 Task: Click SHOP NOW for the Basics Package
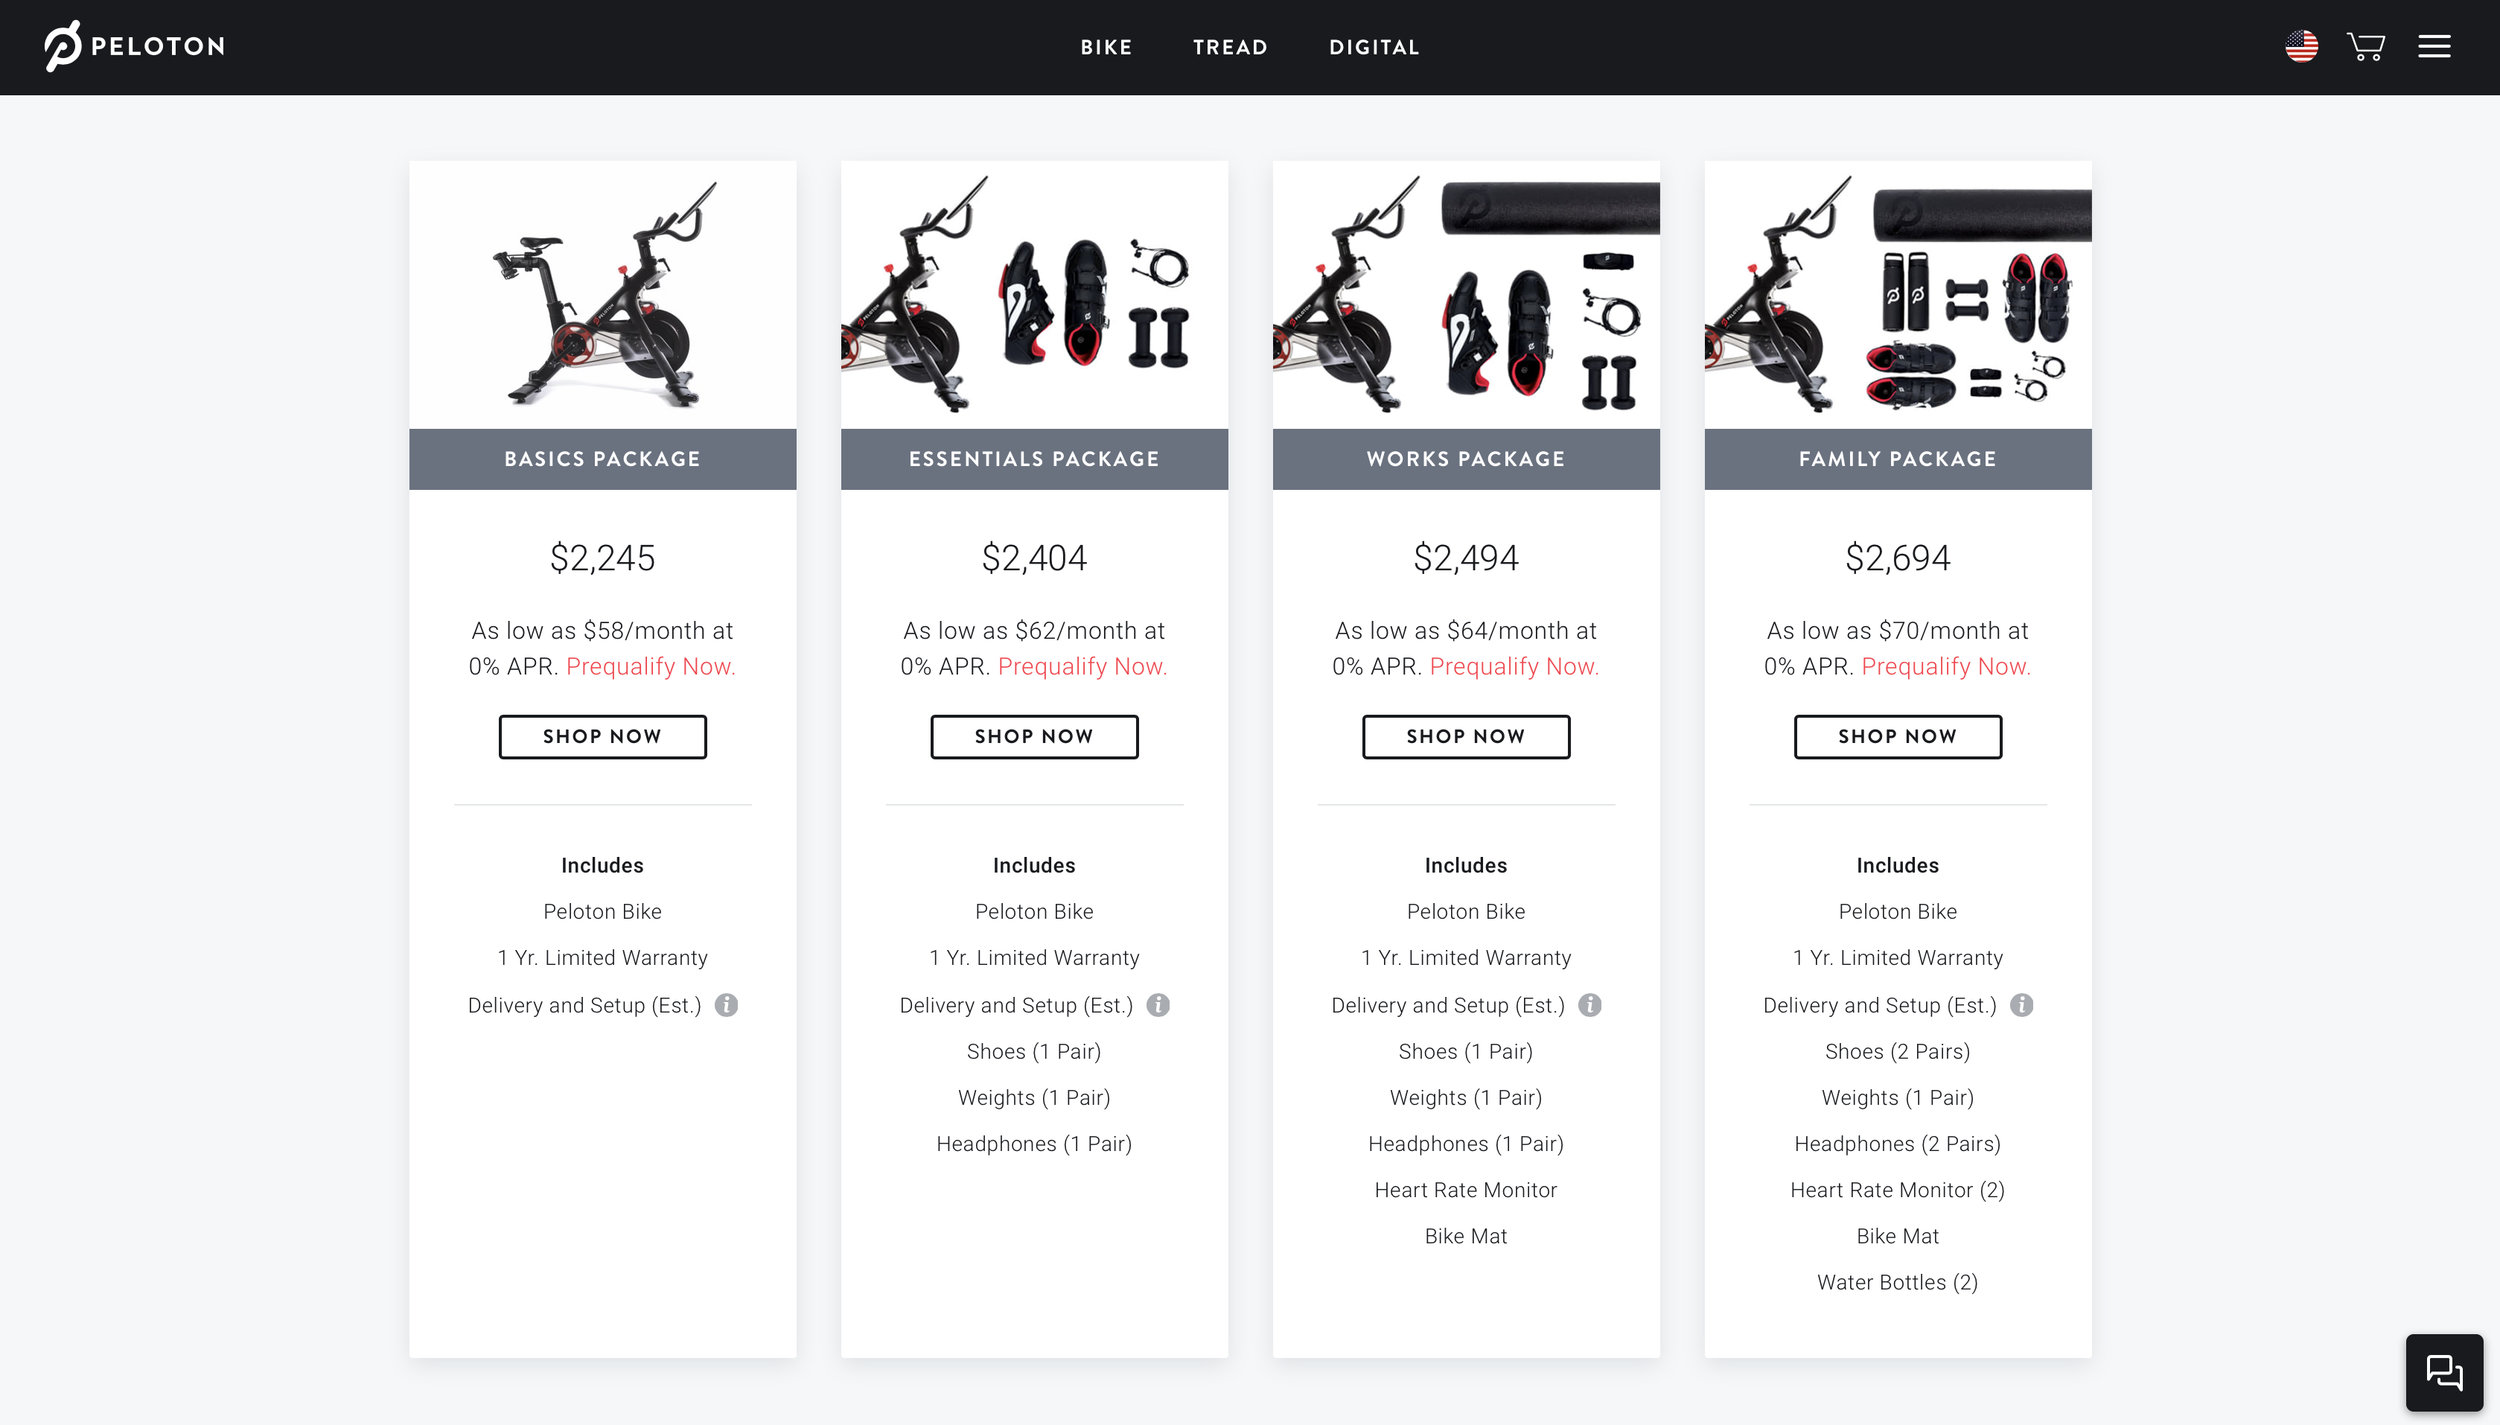pos(602,737)
